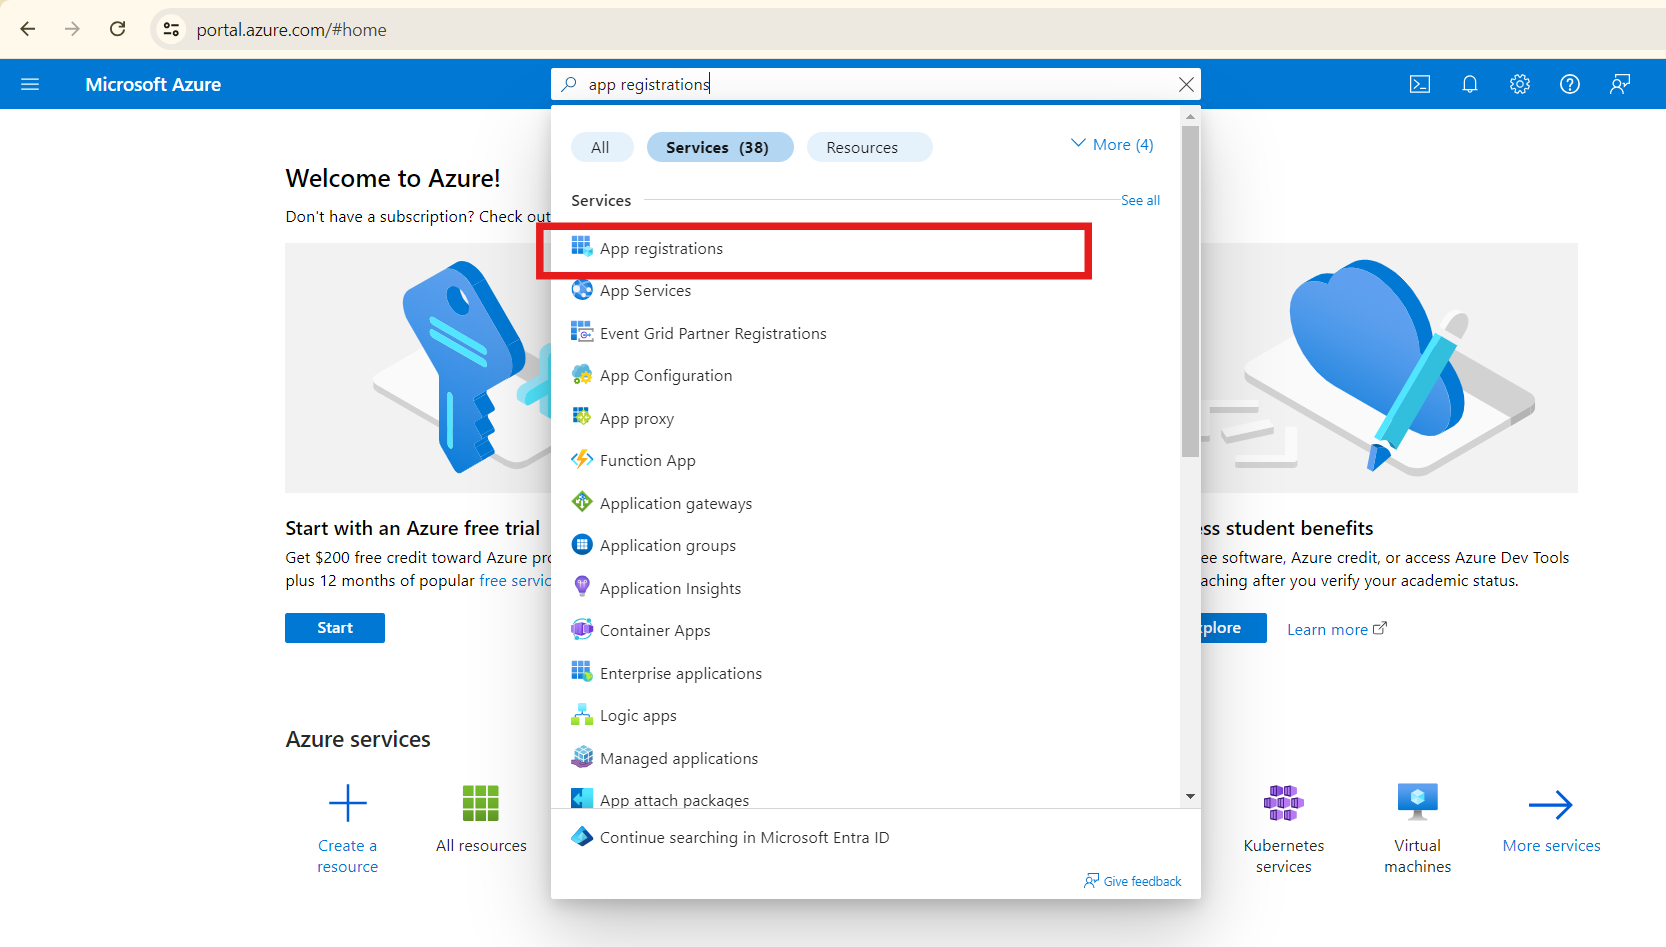Click the search results scrollbar down arrow
This screenshot has width=1666, height=947.
[1190, 797]
